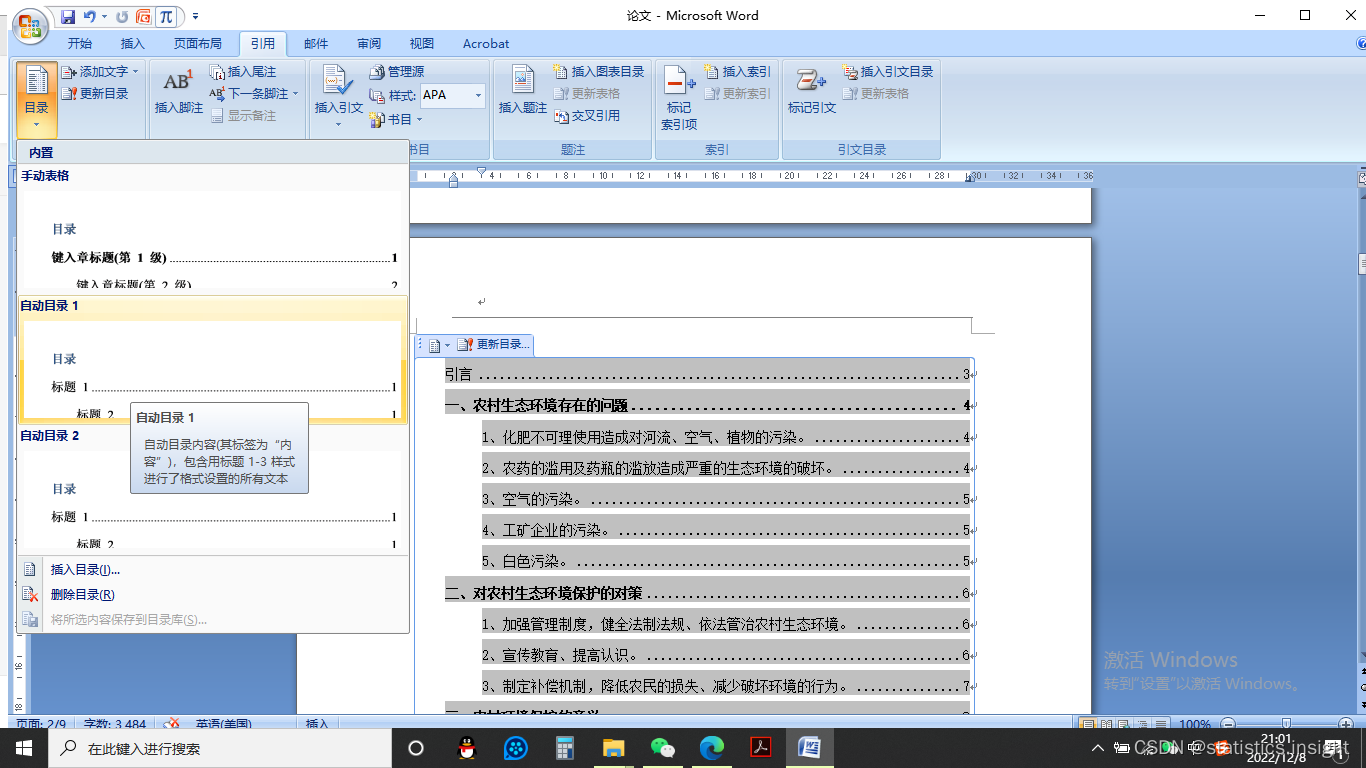Click the 2、宣传教育、提高认识 contents entry

(x=726, y=656)
